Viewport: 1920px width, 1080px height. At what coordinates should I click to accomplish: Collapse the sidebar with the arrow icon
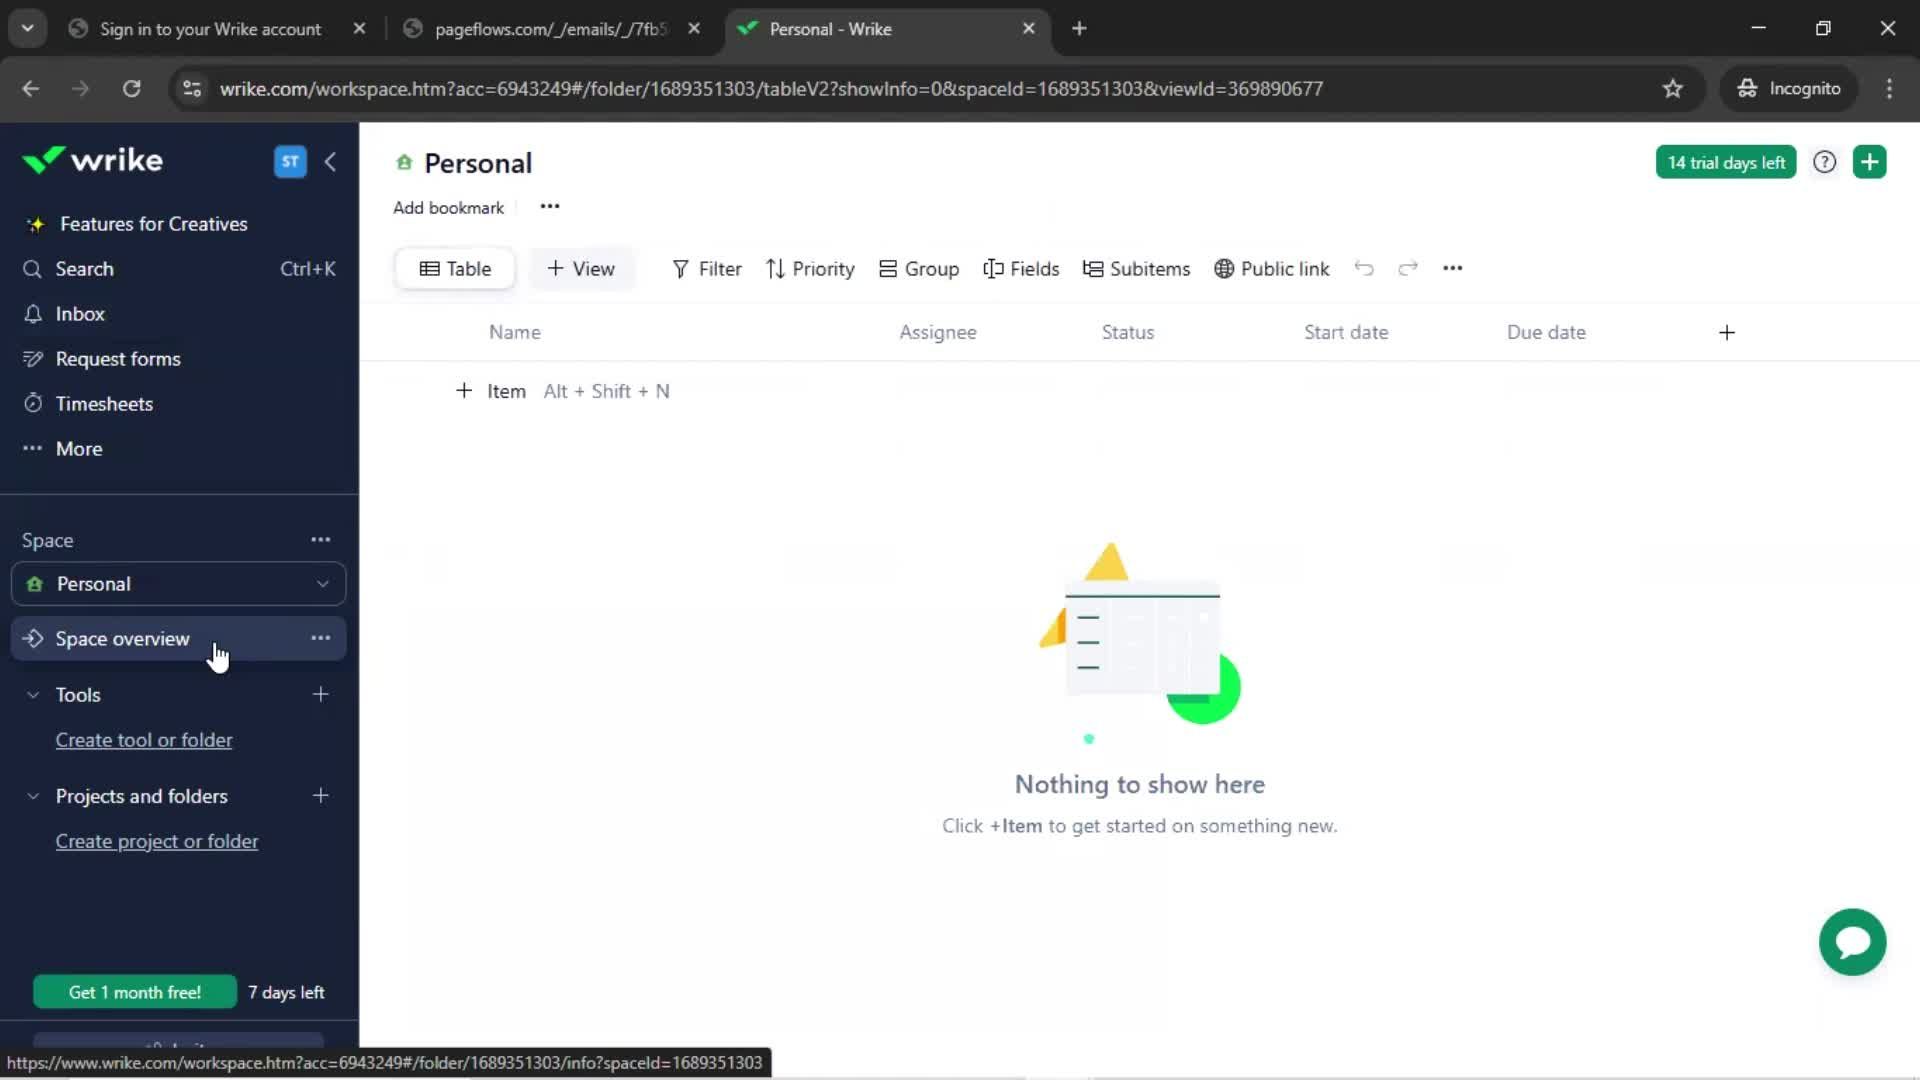pyautogui.click(x=330, y=161)
